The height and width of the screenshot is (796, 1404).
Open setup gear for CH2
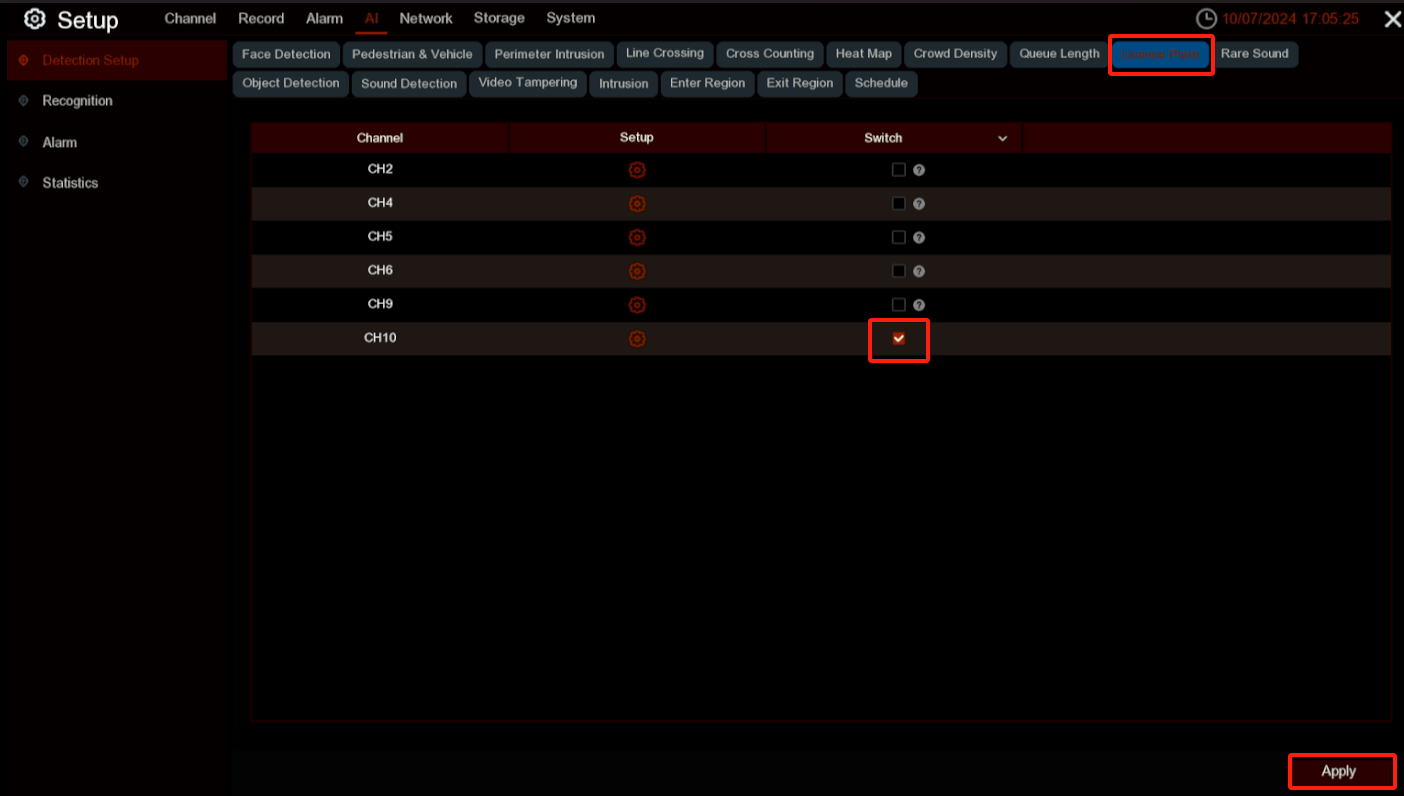point(637,170)
